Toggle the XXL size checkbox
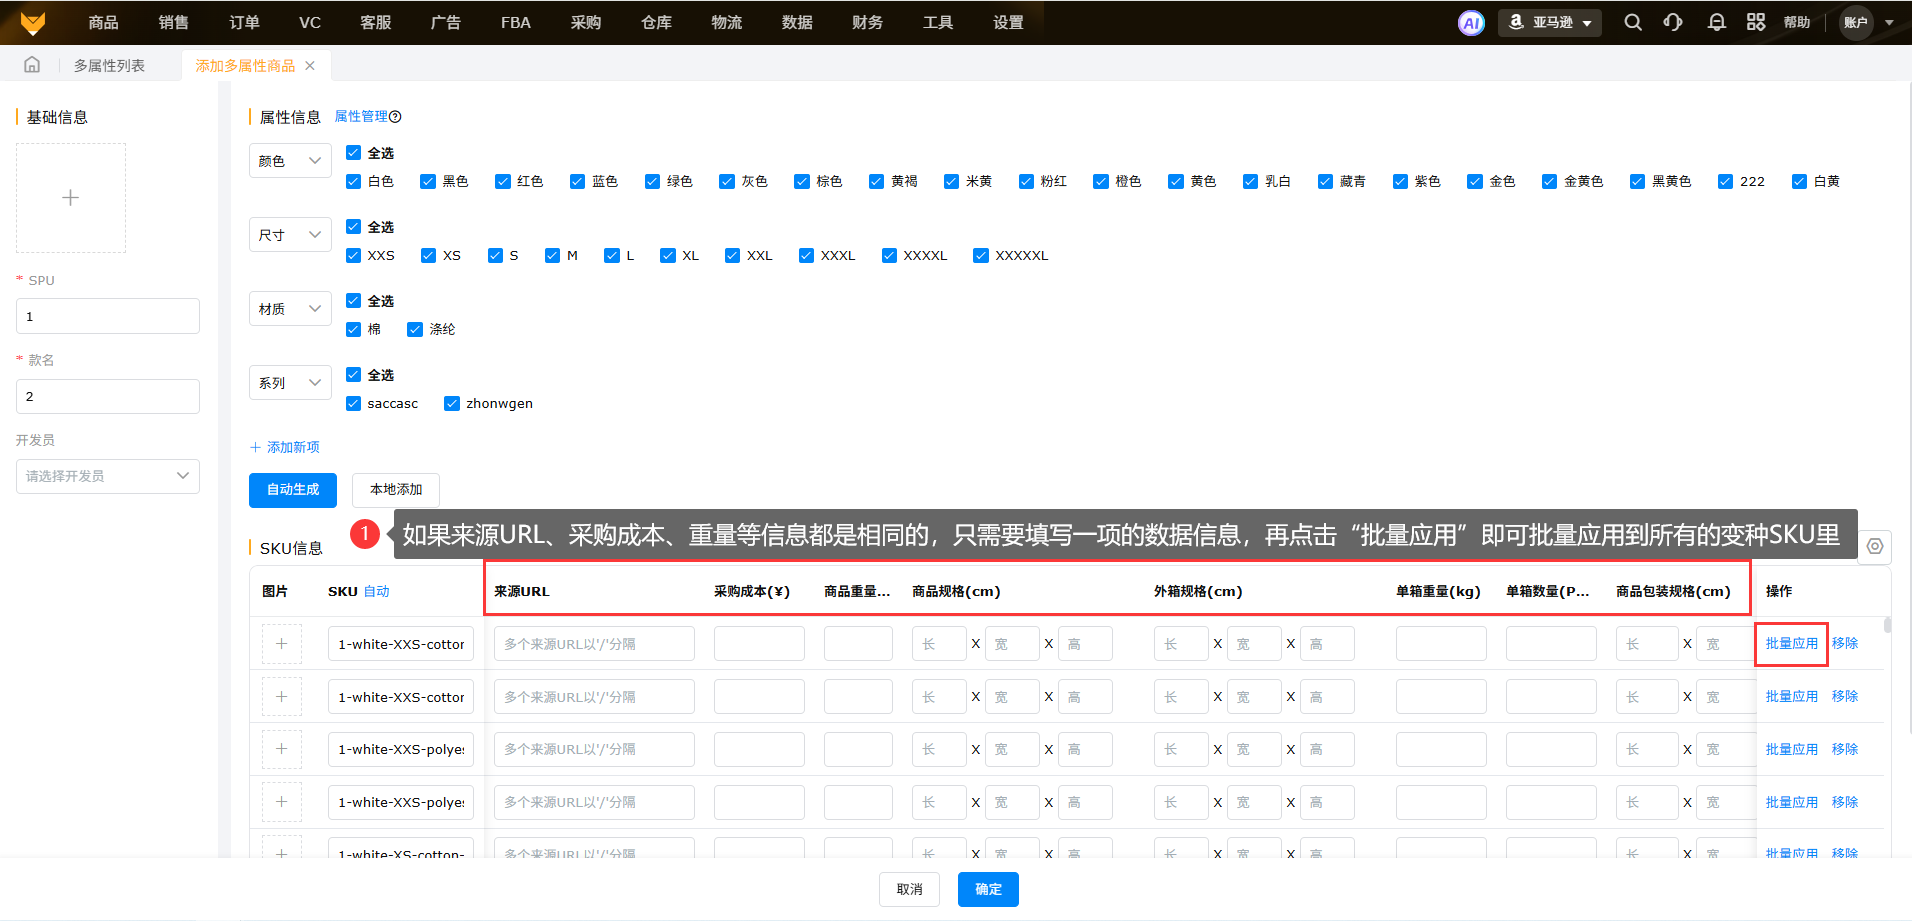 click(x=732, y=255)
